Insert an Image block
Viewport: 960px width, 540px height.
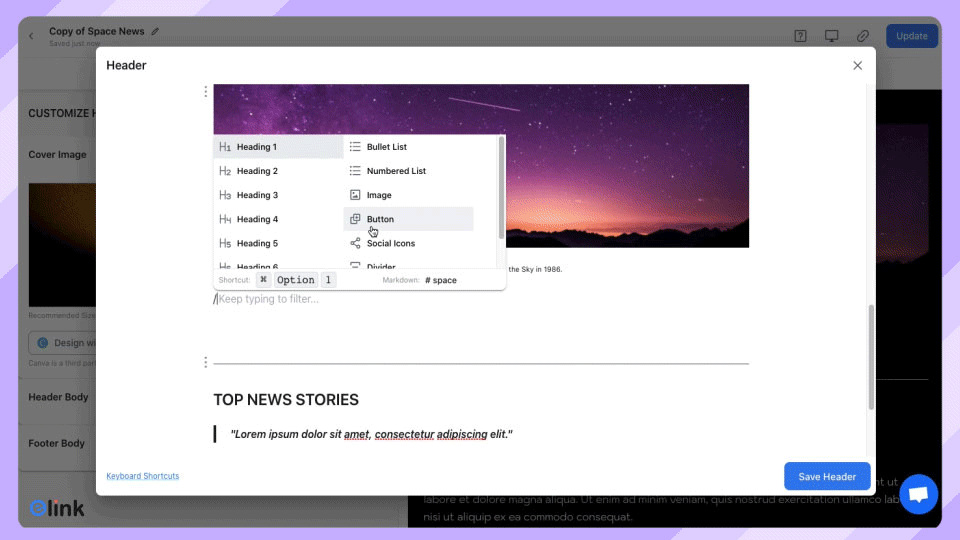[408, 195]
